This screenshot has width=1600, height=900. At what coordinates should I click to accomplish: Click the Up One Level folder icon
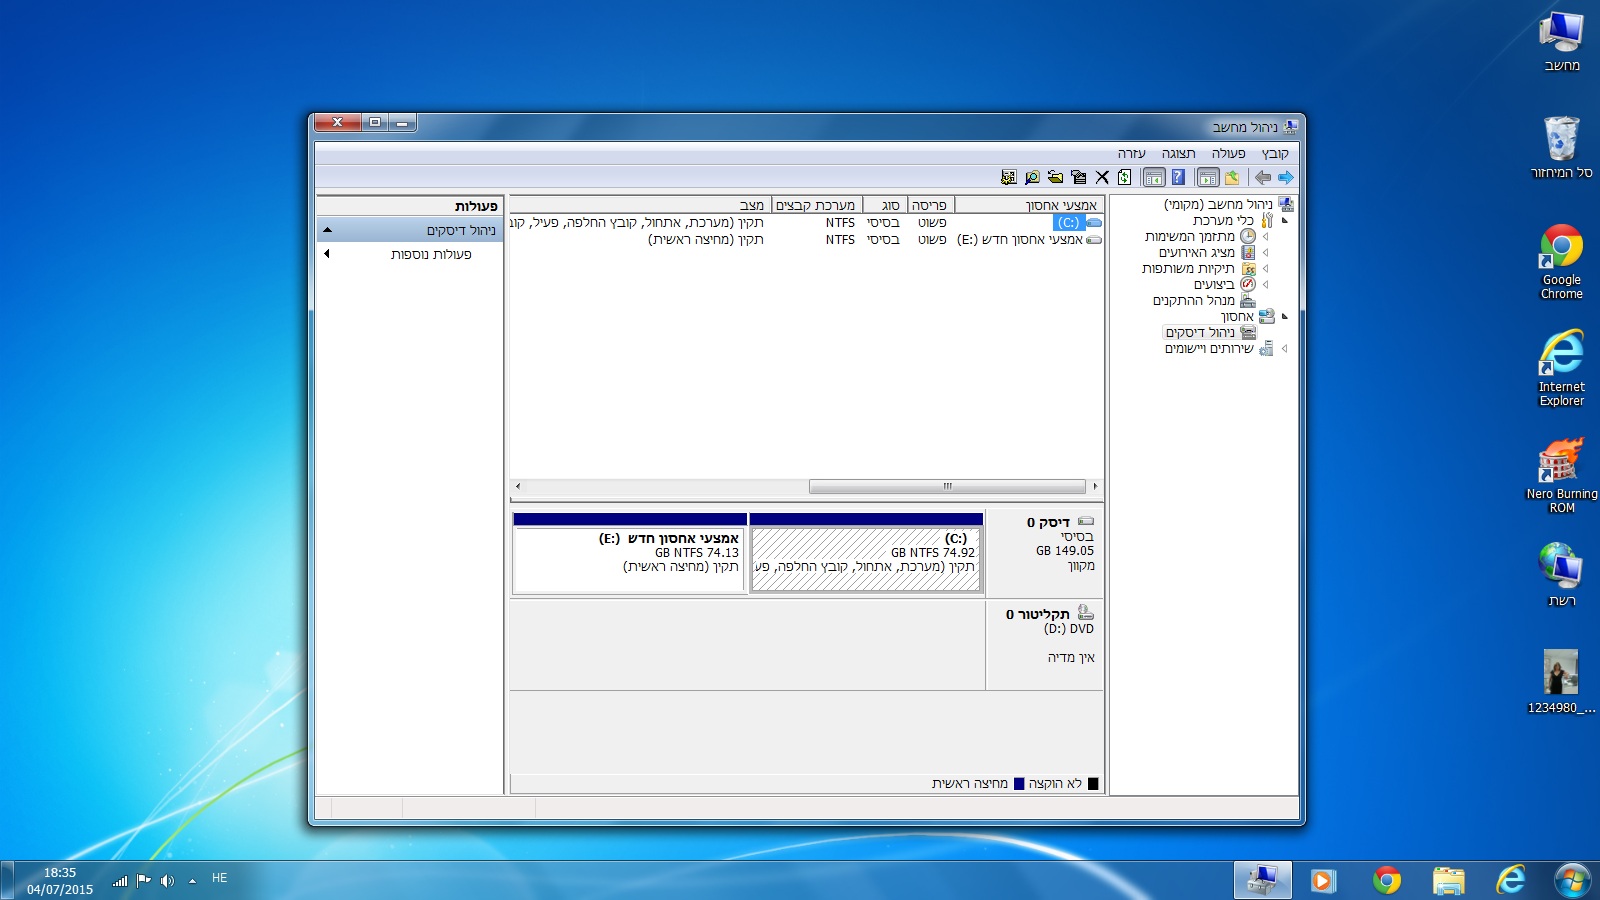click(1232, 178)
